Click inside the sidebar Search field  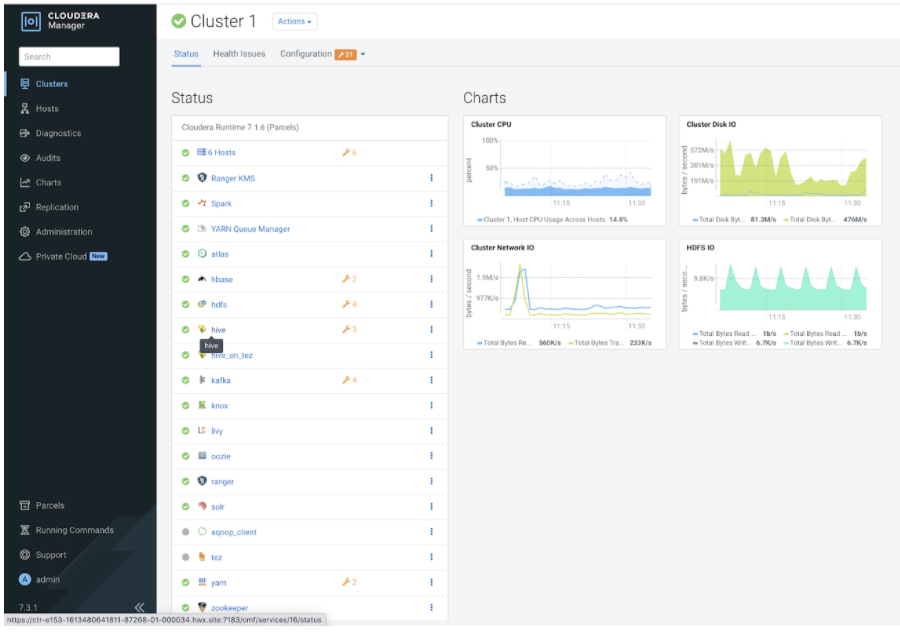69,57
